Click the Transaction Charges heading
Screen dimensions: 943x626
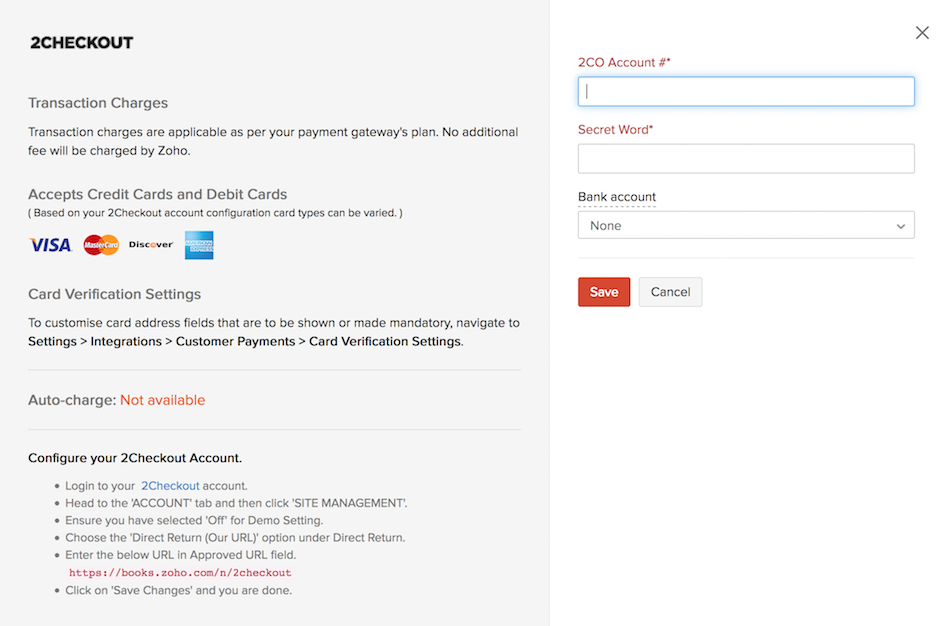pyautogui.click(x=98, y=103)
